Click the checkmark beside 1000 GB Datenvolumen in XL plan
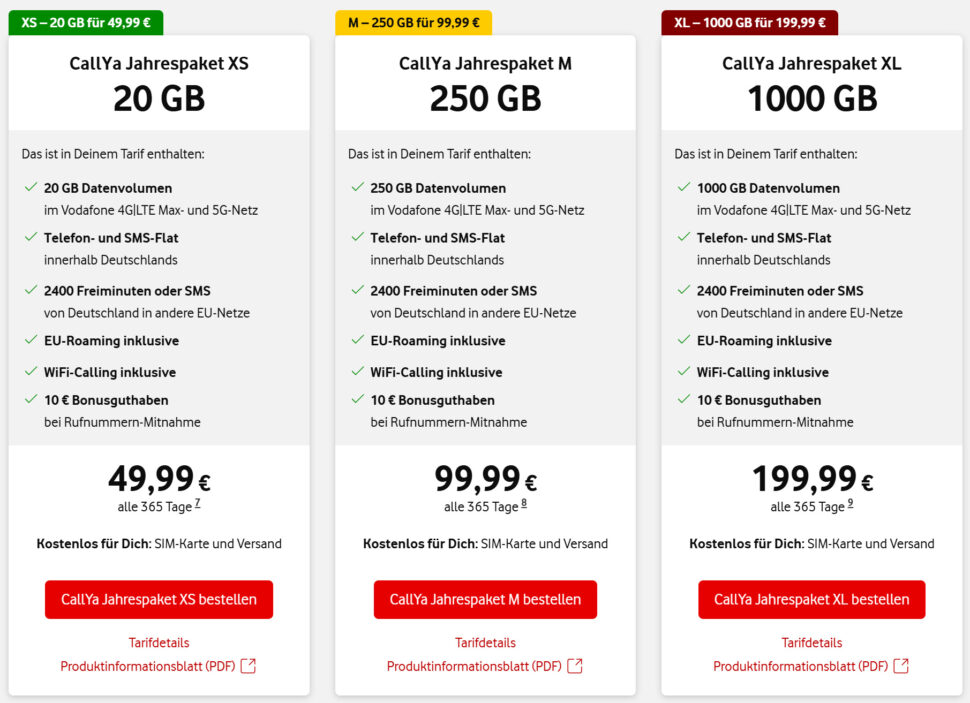This screenshot has width=970, height=703. (x=682, y=188)
